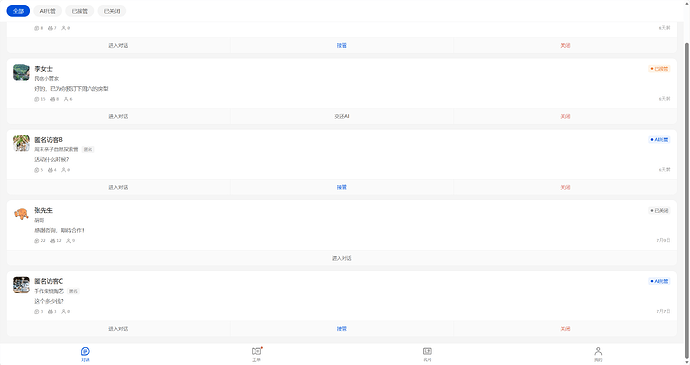The height and width of the screenshot is (365, 690).
Task: Click the grey 已关闭 badge on 张先生's card
Action: coord(659,210)
